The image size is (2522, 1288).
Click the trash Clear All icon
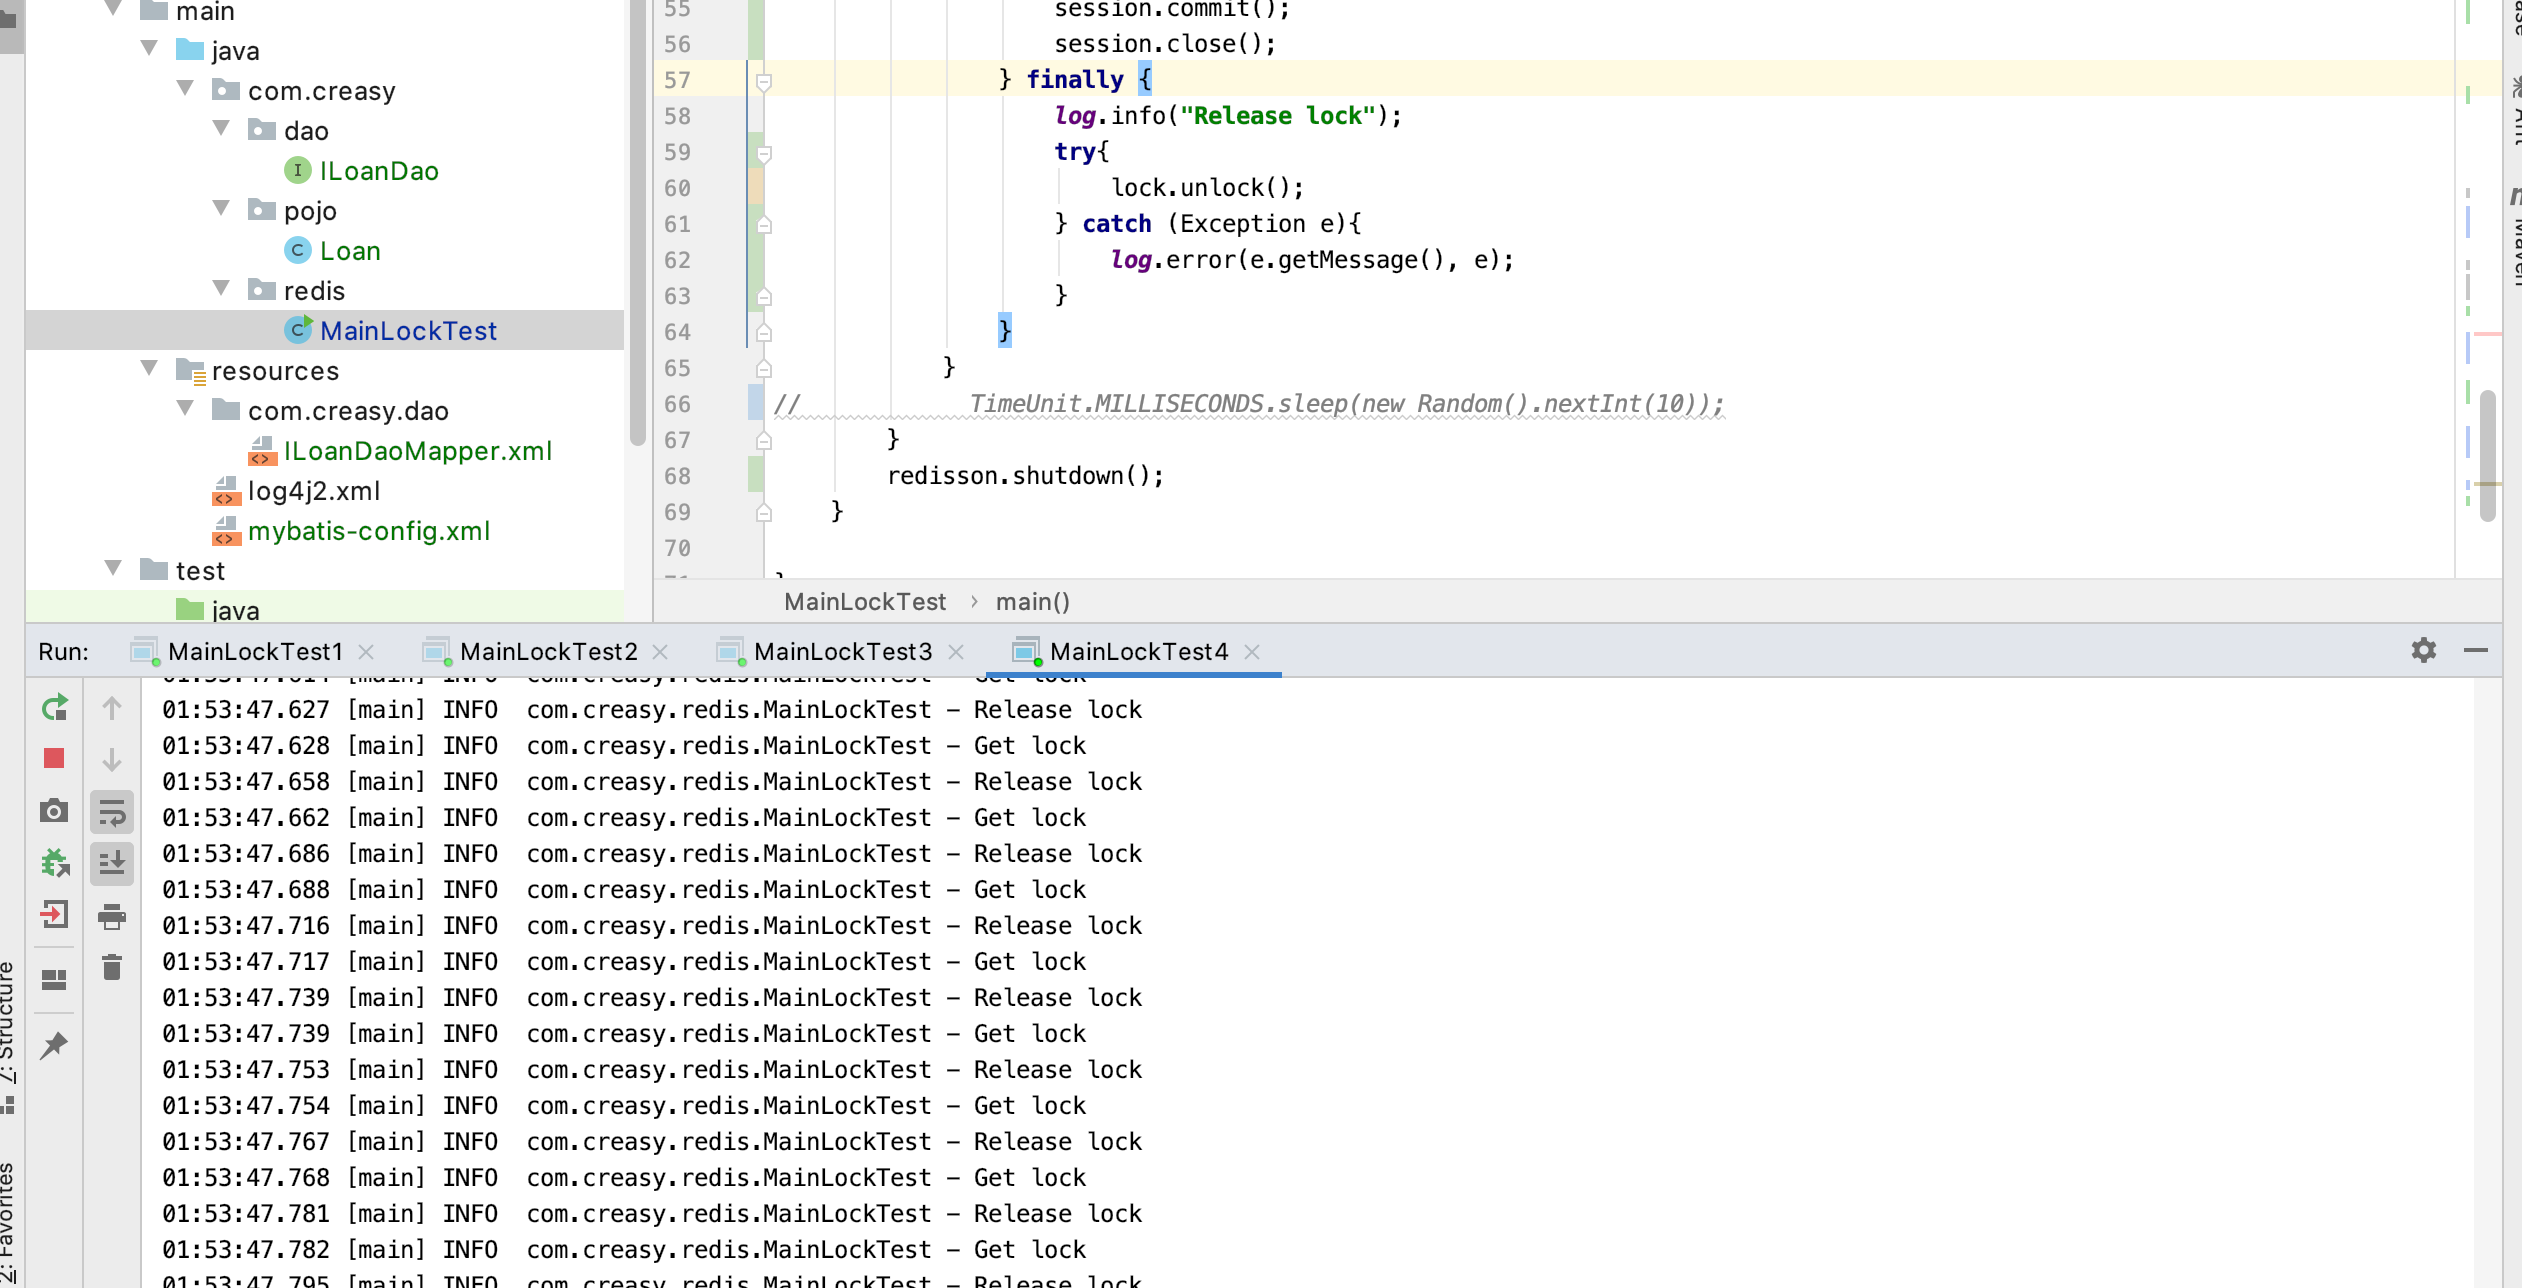pos(112,967)
